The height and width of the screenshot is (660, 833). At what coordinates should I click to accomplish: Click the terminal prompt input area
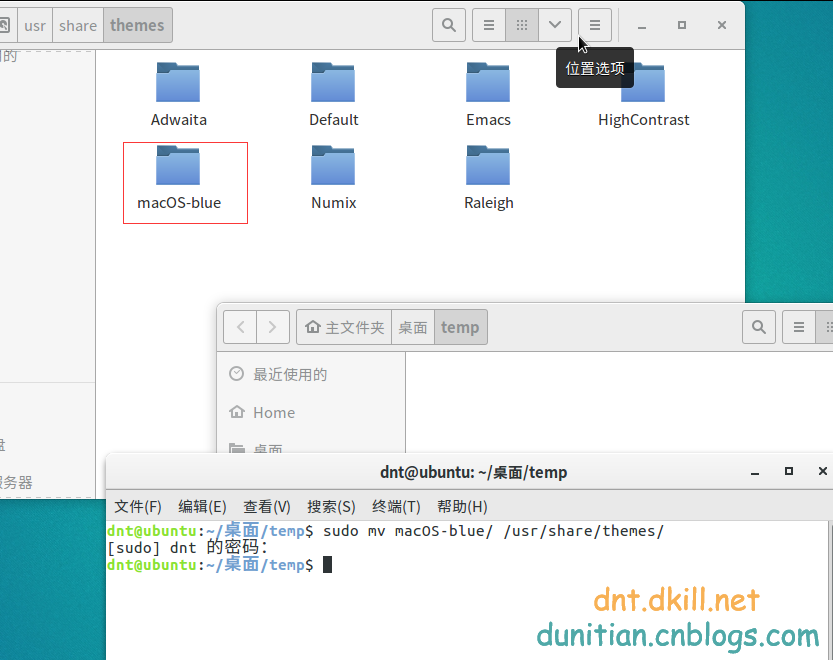point(327,565)
